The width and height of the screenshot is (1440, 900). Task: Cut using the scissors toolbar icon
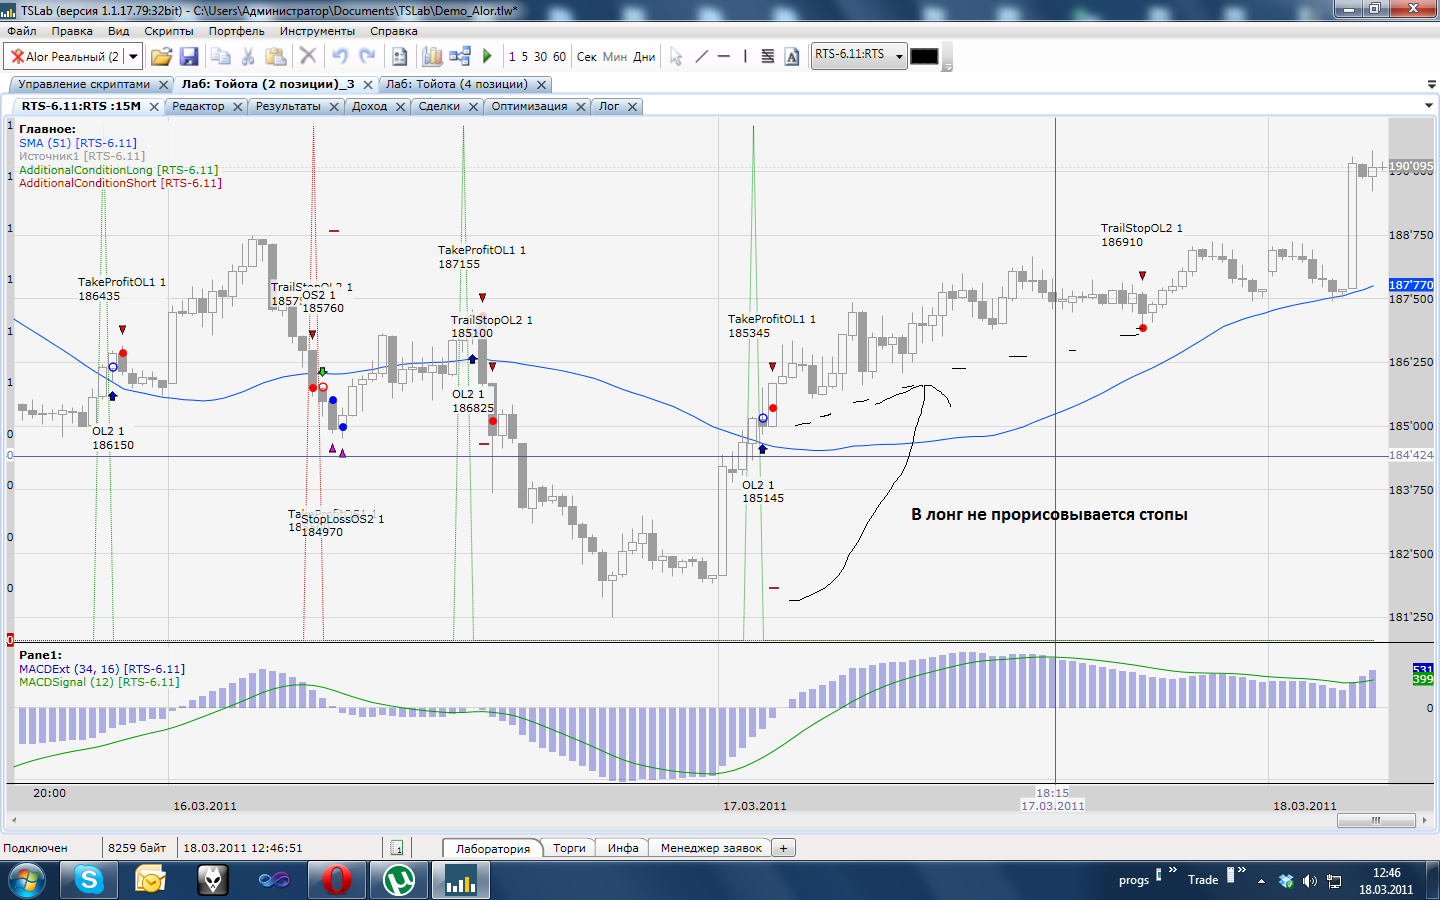click(248, 56)
